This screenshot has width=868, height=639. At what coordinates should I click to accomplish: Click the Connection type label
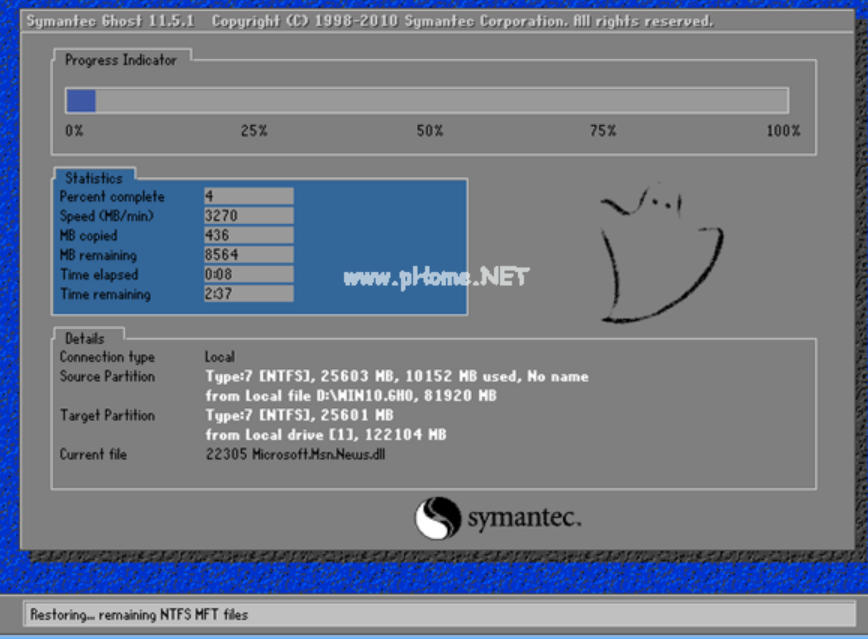(107, 357)
